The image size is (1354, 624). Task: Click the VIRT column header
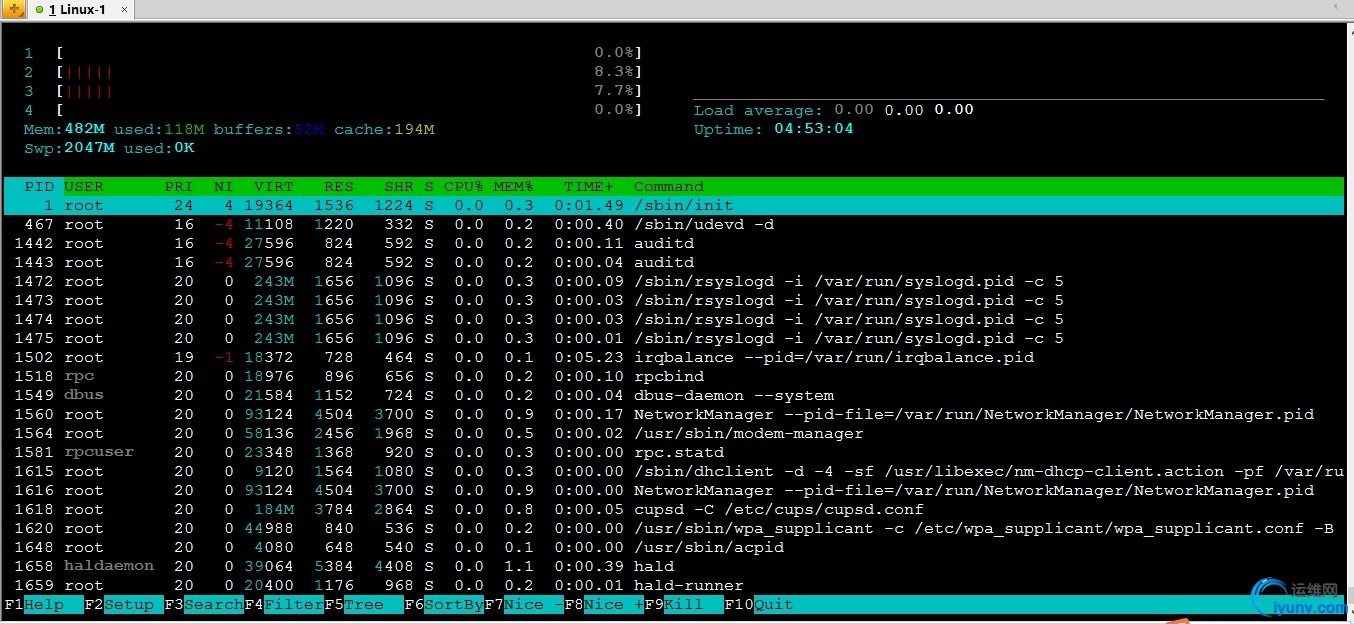[x=274, y=186]
